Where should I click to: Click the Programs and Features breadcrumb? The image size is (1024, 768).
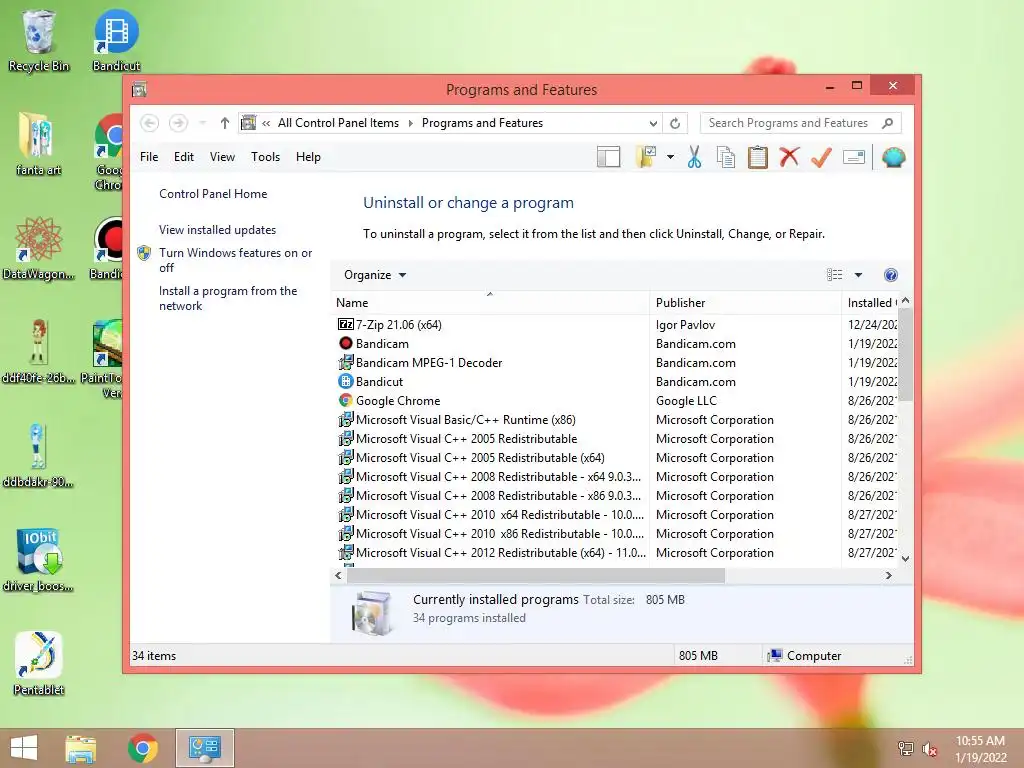[x=482, y=123]
